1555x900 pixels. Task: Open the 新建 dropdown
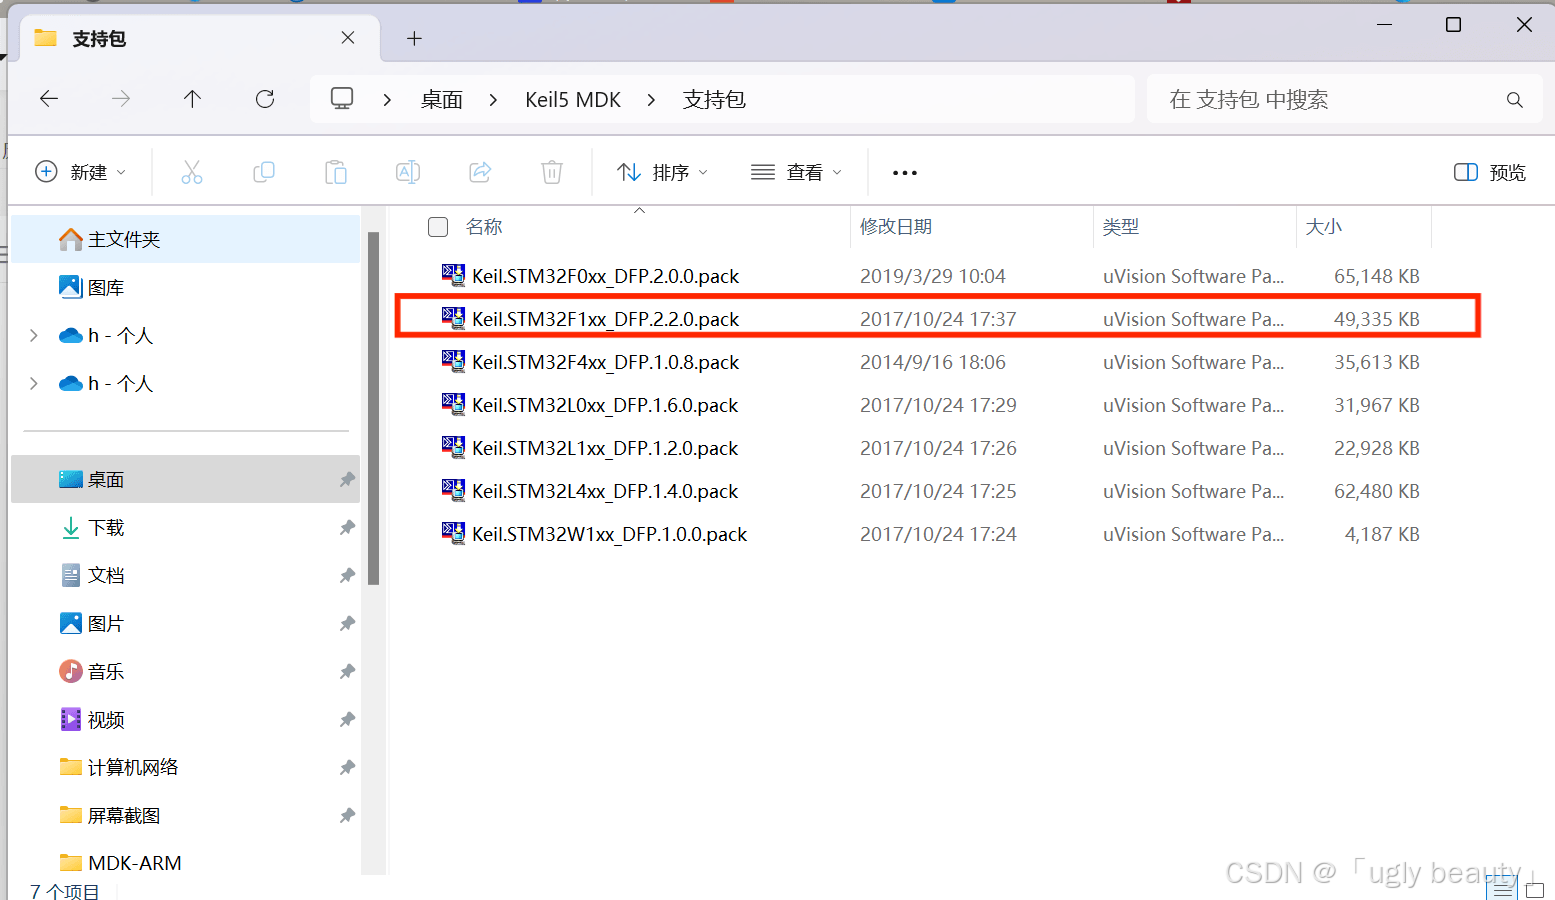(x=81, y=172)
